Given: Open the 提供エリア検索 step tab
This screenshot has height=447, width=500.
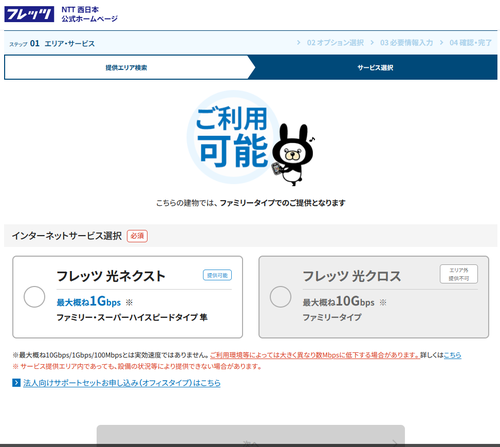Looking at the screenshot, I should coord(127,68).
